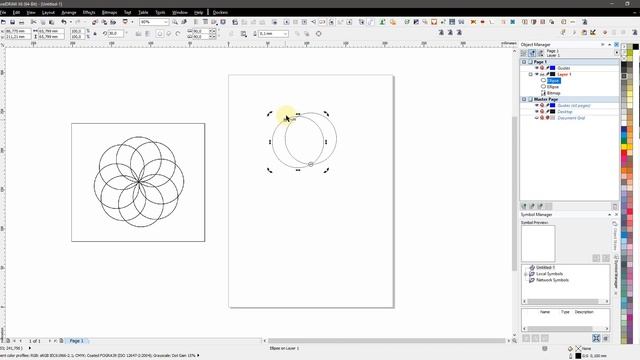Viewport: 640px width, 360px height.
Task: Click the Wrap text icon in property bar
Action: click(x=244, y=34)
